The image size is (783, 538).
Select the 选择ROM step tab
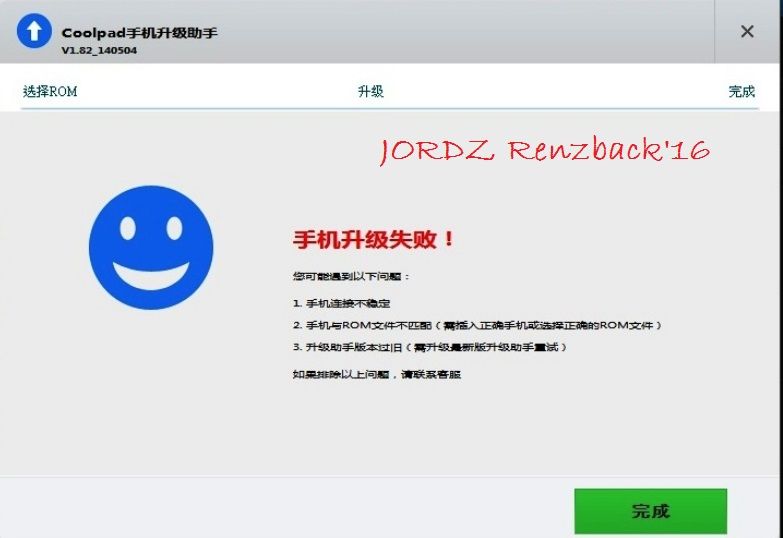click(x=50, y=92)
